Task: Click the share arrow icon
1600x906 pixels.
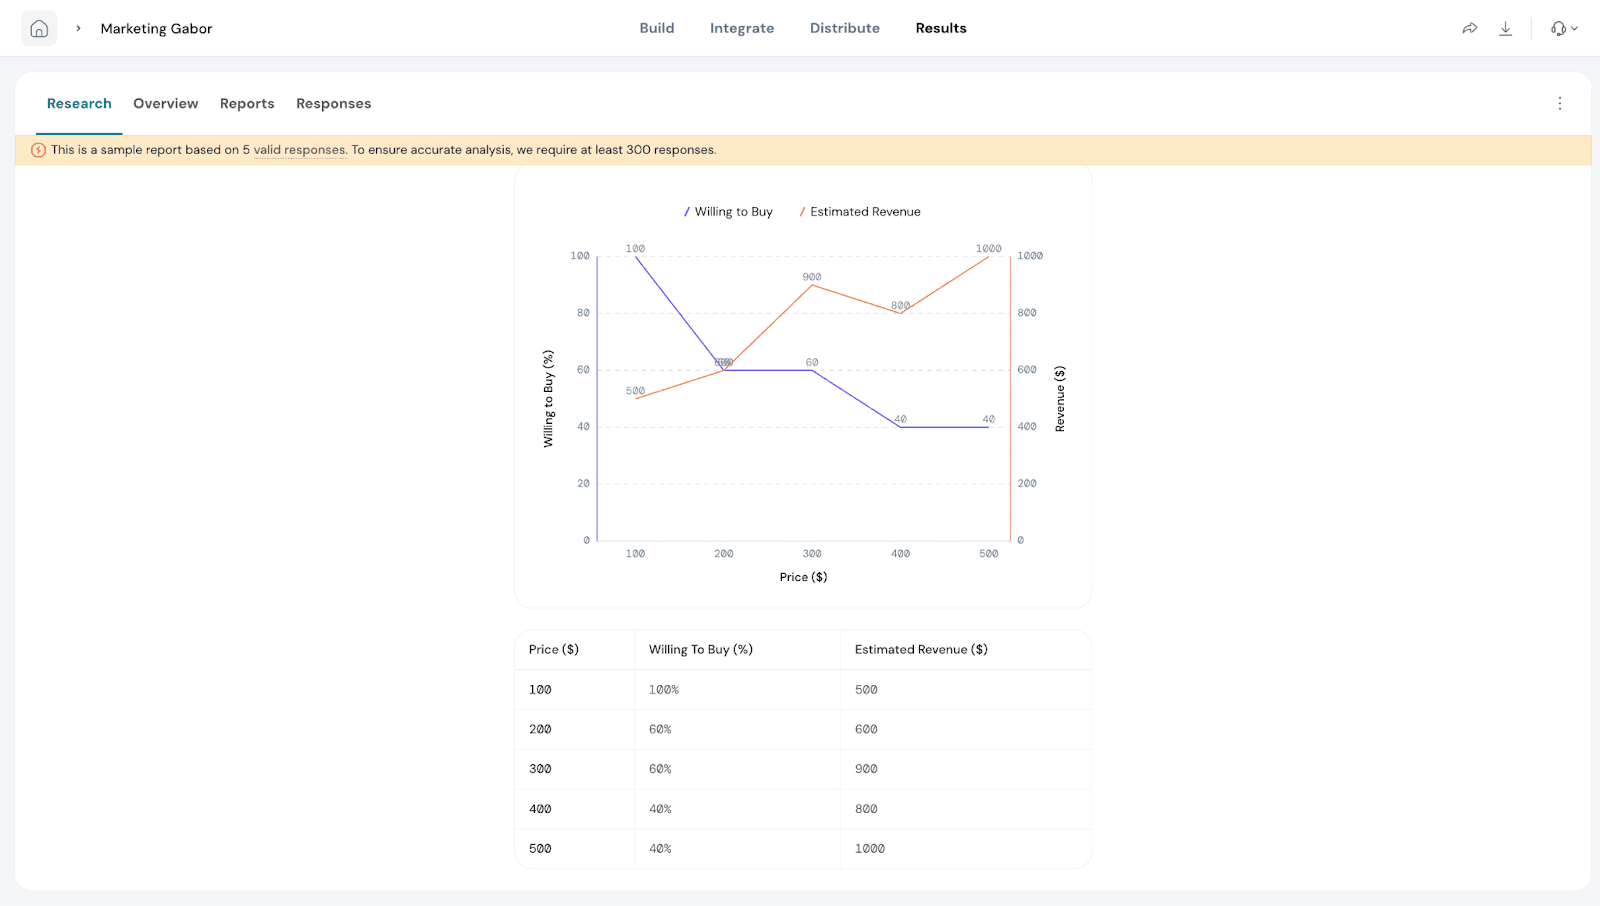Action: coord(1469,28)
